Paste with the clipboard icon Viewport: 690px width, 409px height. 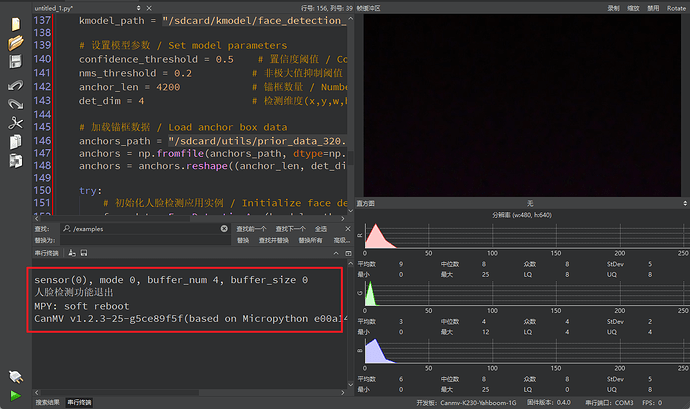(x=15, y=162)
